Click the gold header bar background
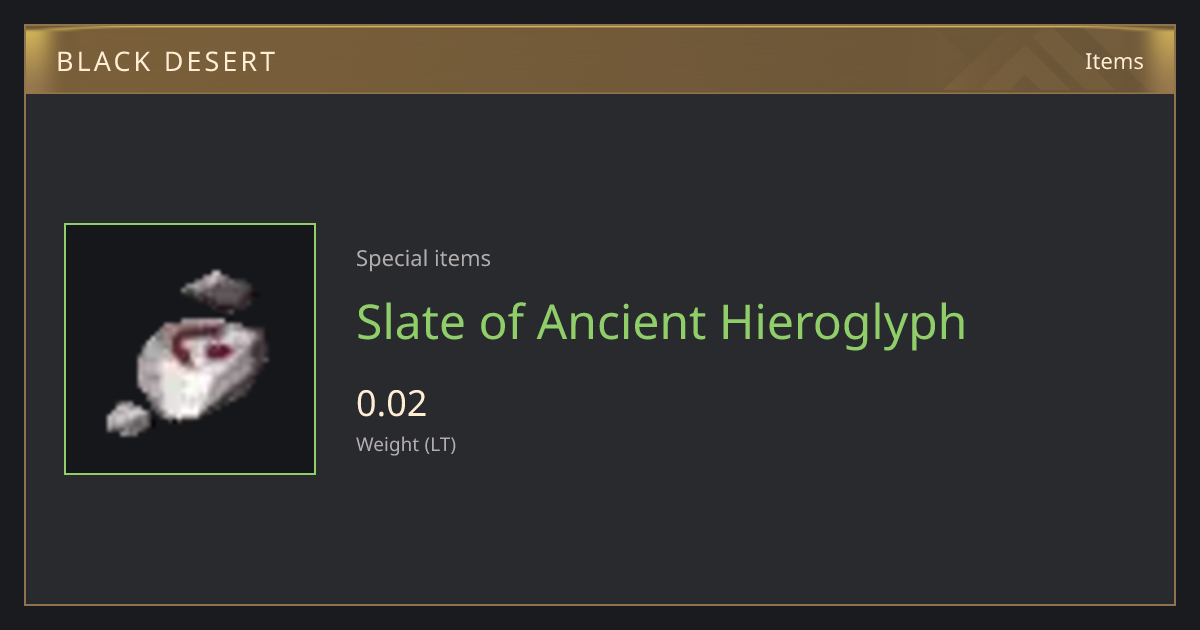The image size is (1200, 630). [x=600, y=61]
